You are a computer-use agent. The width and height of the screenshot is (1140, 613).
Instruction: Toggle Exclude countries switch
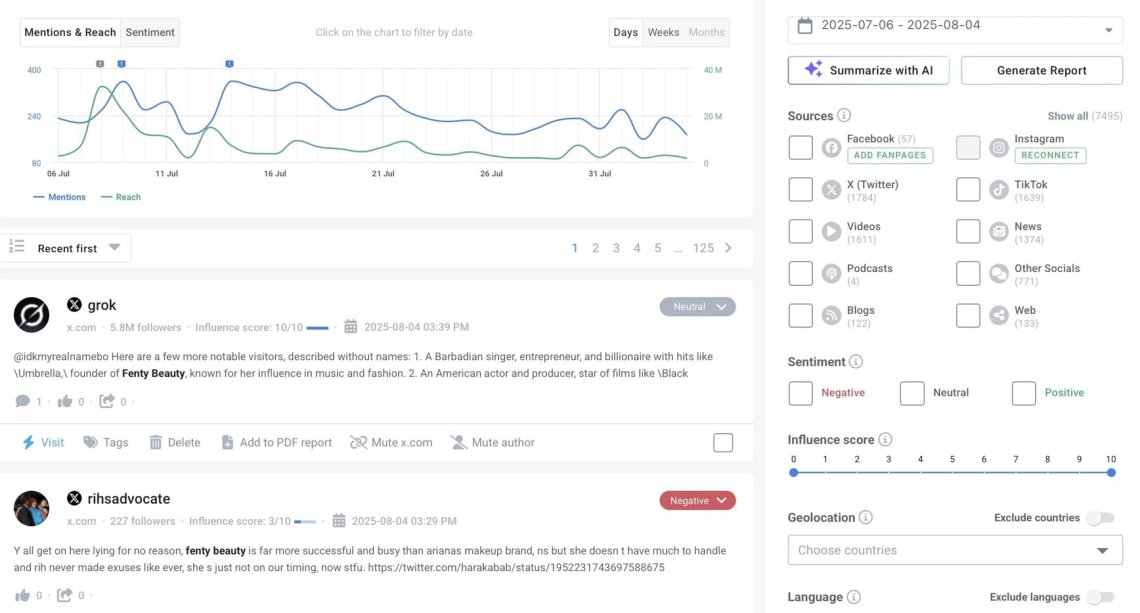point(1100,518)
